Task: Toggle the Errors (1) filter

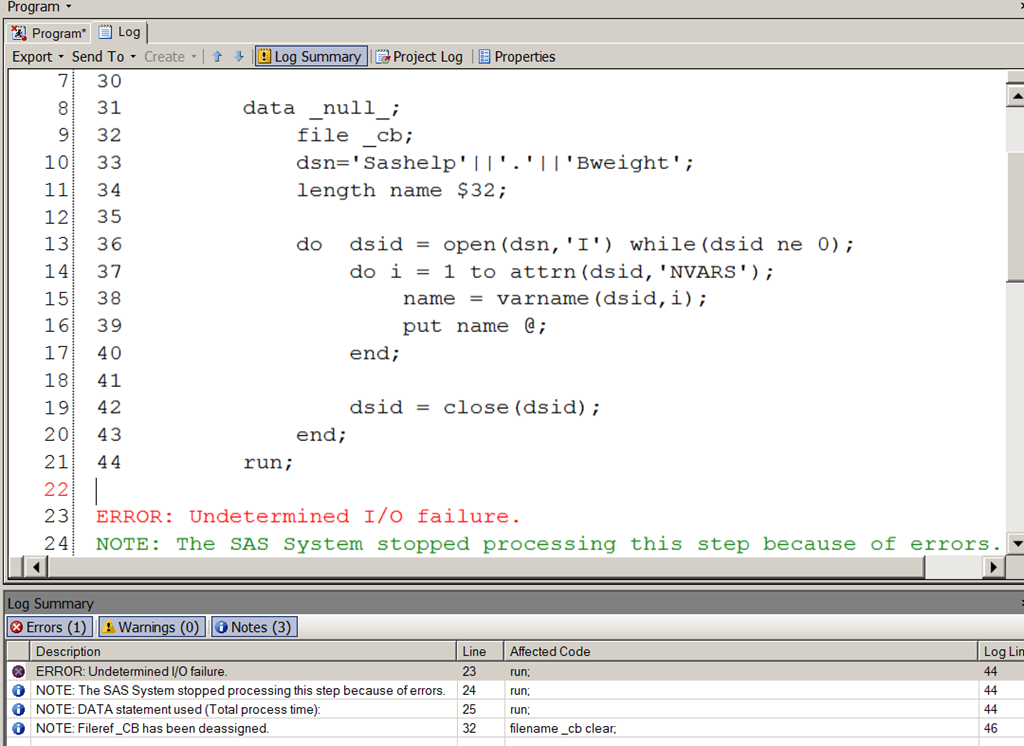Action: [x=48, y=627]
